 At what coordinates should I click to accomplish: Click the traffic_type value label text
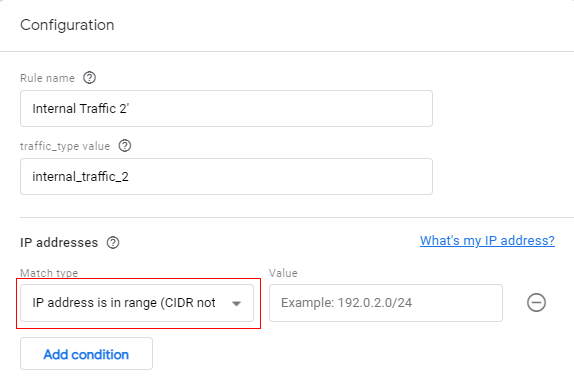pos(65,146)
